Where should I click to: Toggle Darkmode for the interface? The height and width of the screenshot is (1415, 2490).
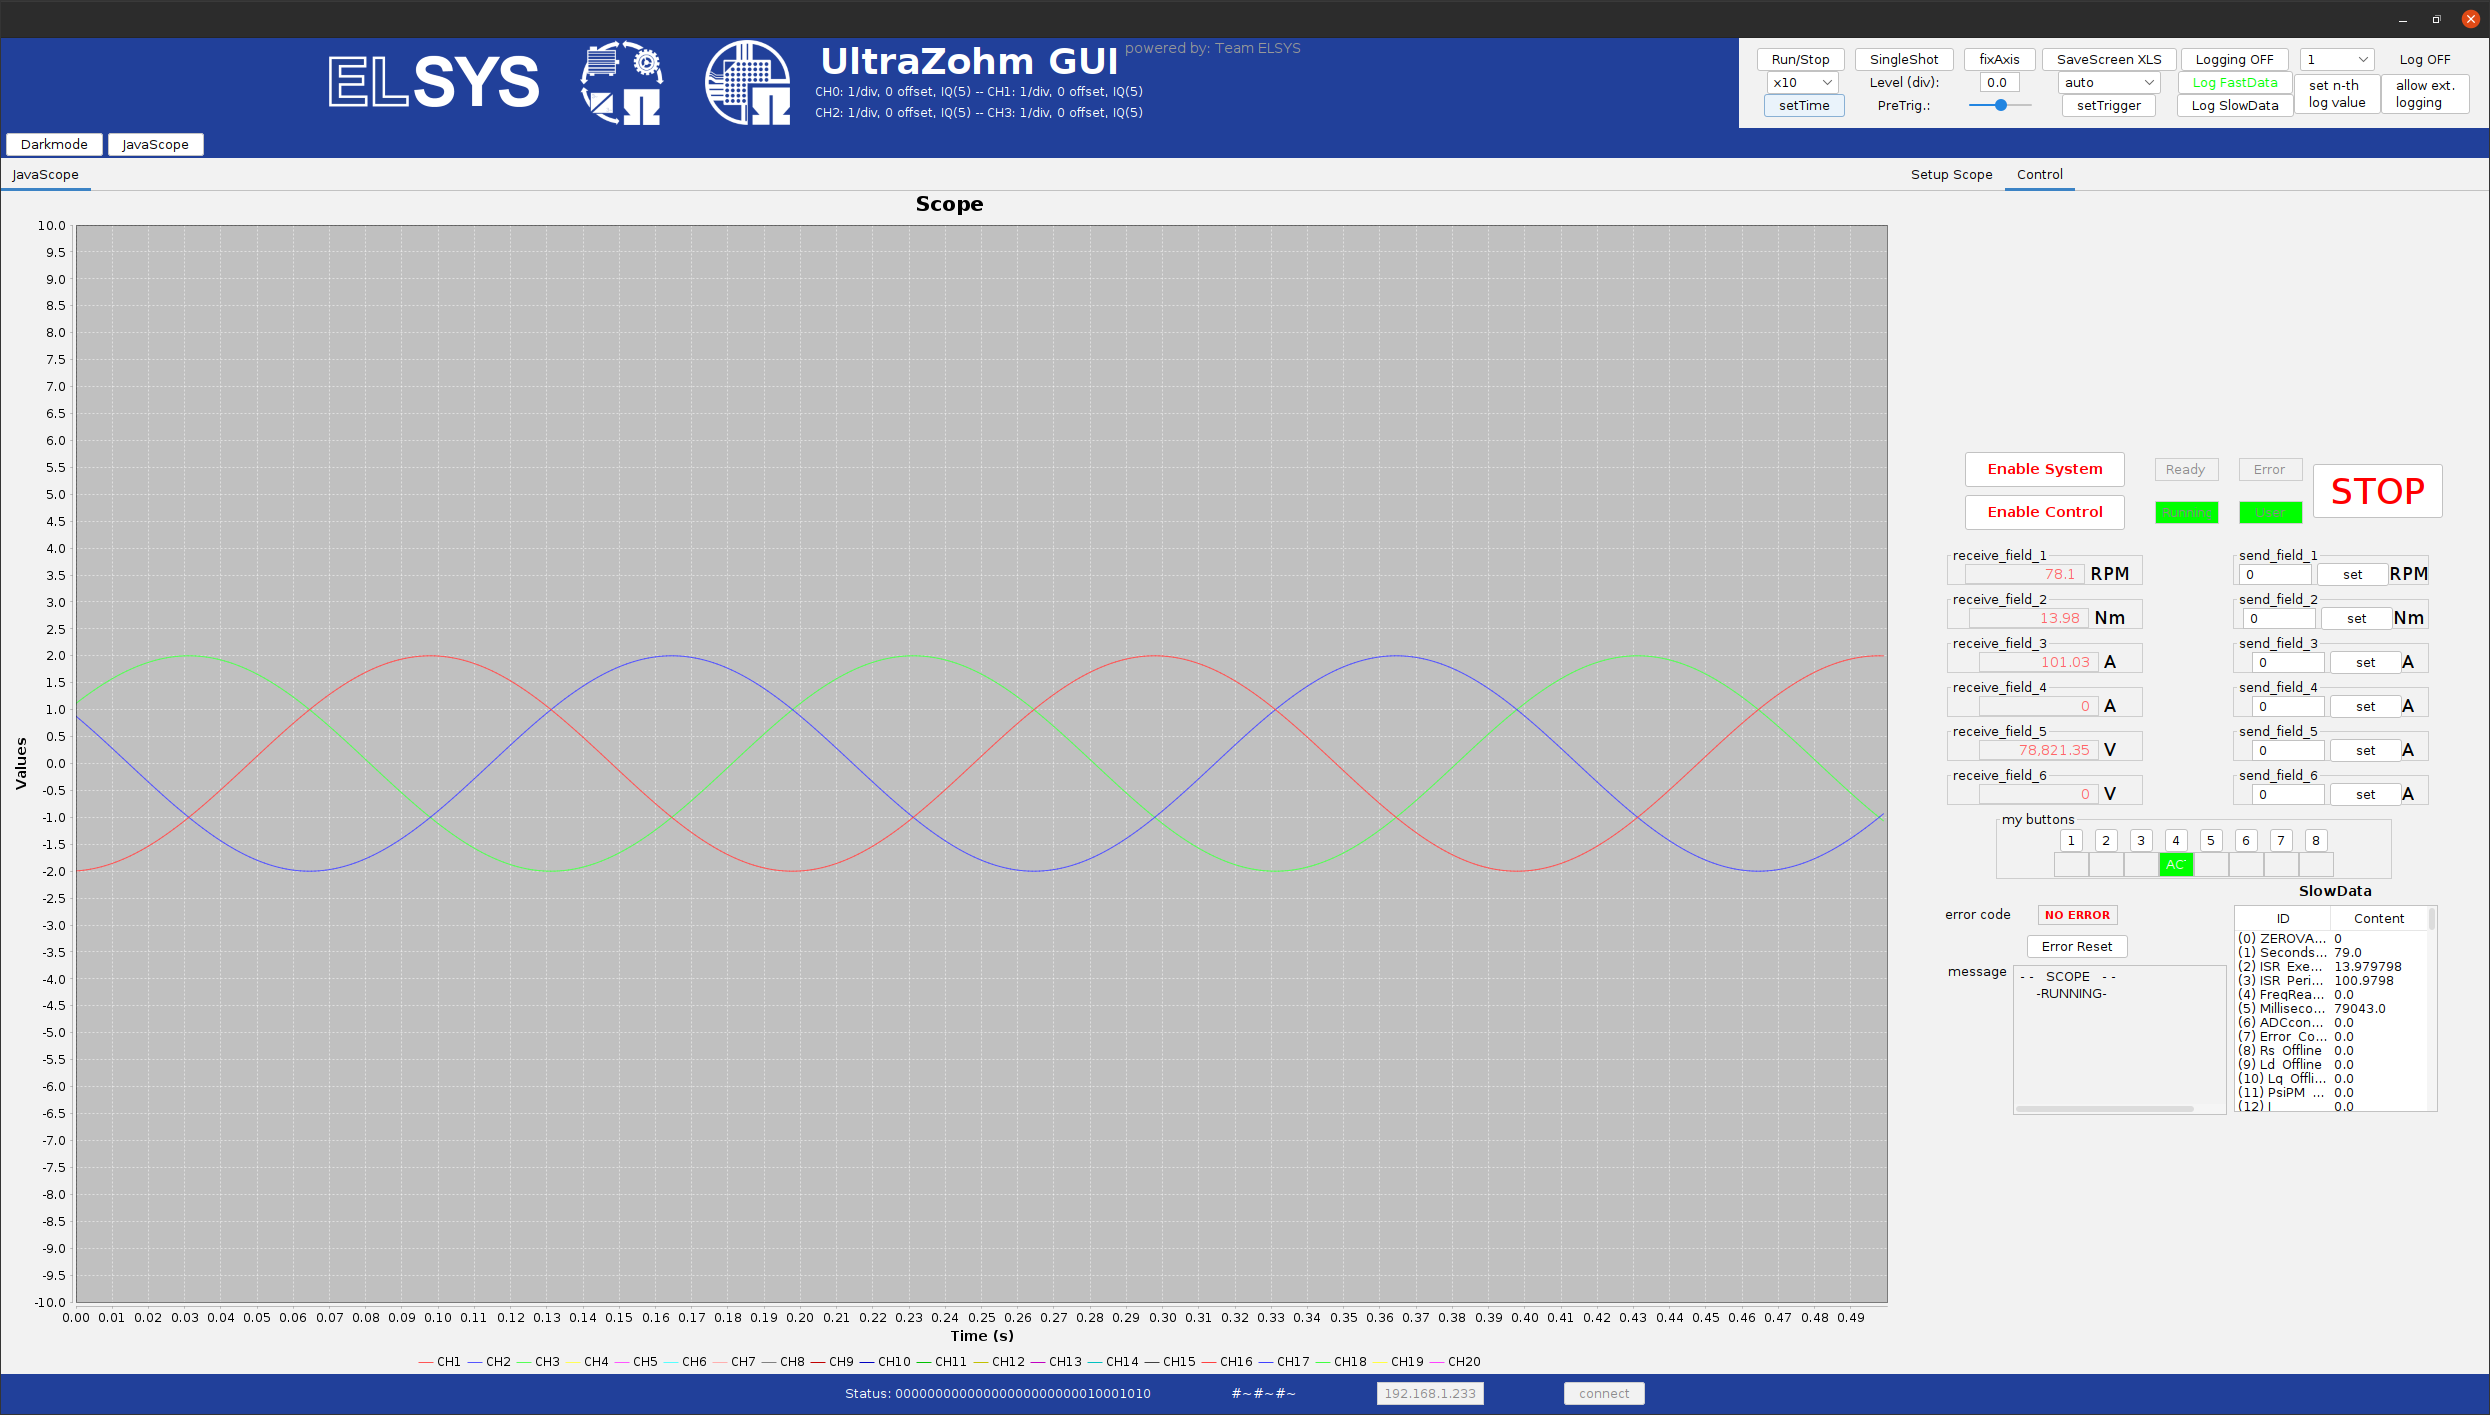[x=54, y=144]
